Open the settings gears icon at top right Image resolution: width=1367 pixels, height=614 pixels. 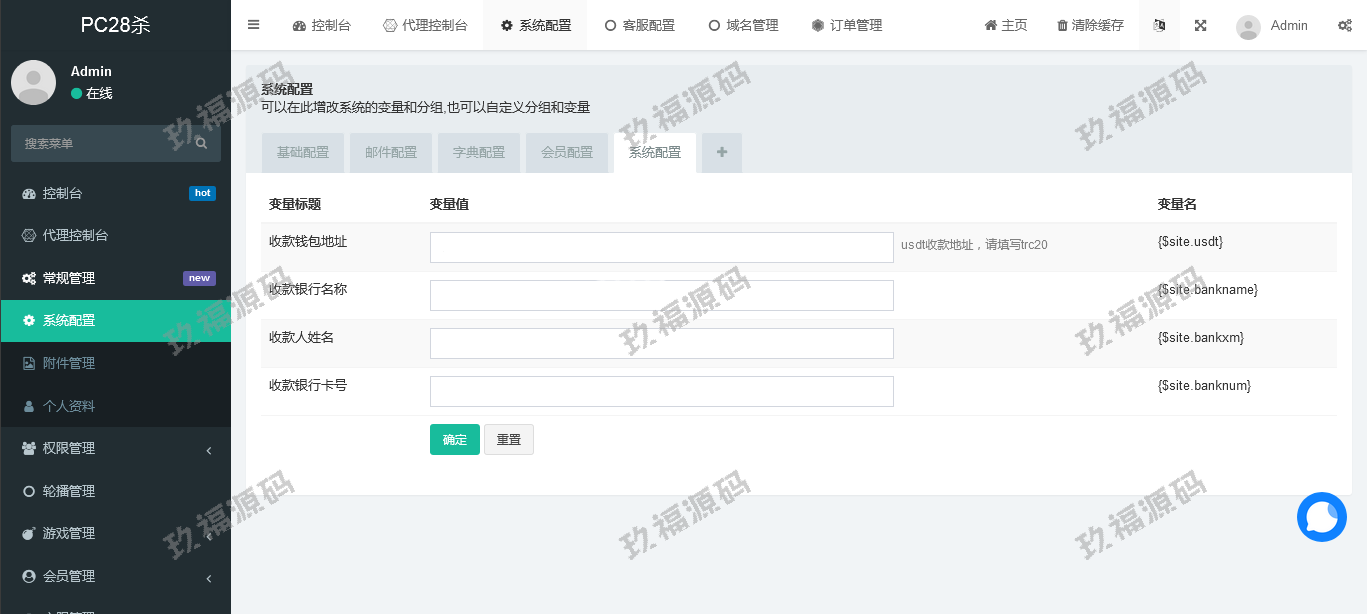pos(1345,25)
